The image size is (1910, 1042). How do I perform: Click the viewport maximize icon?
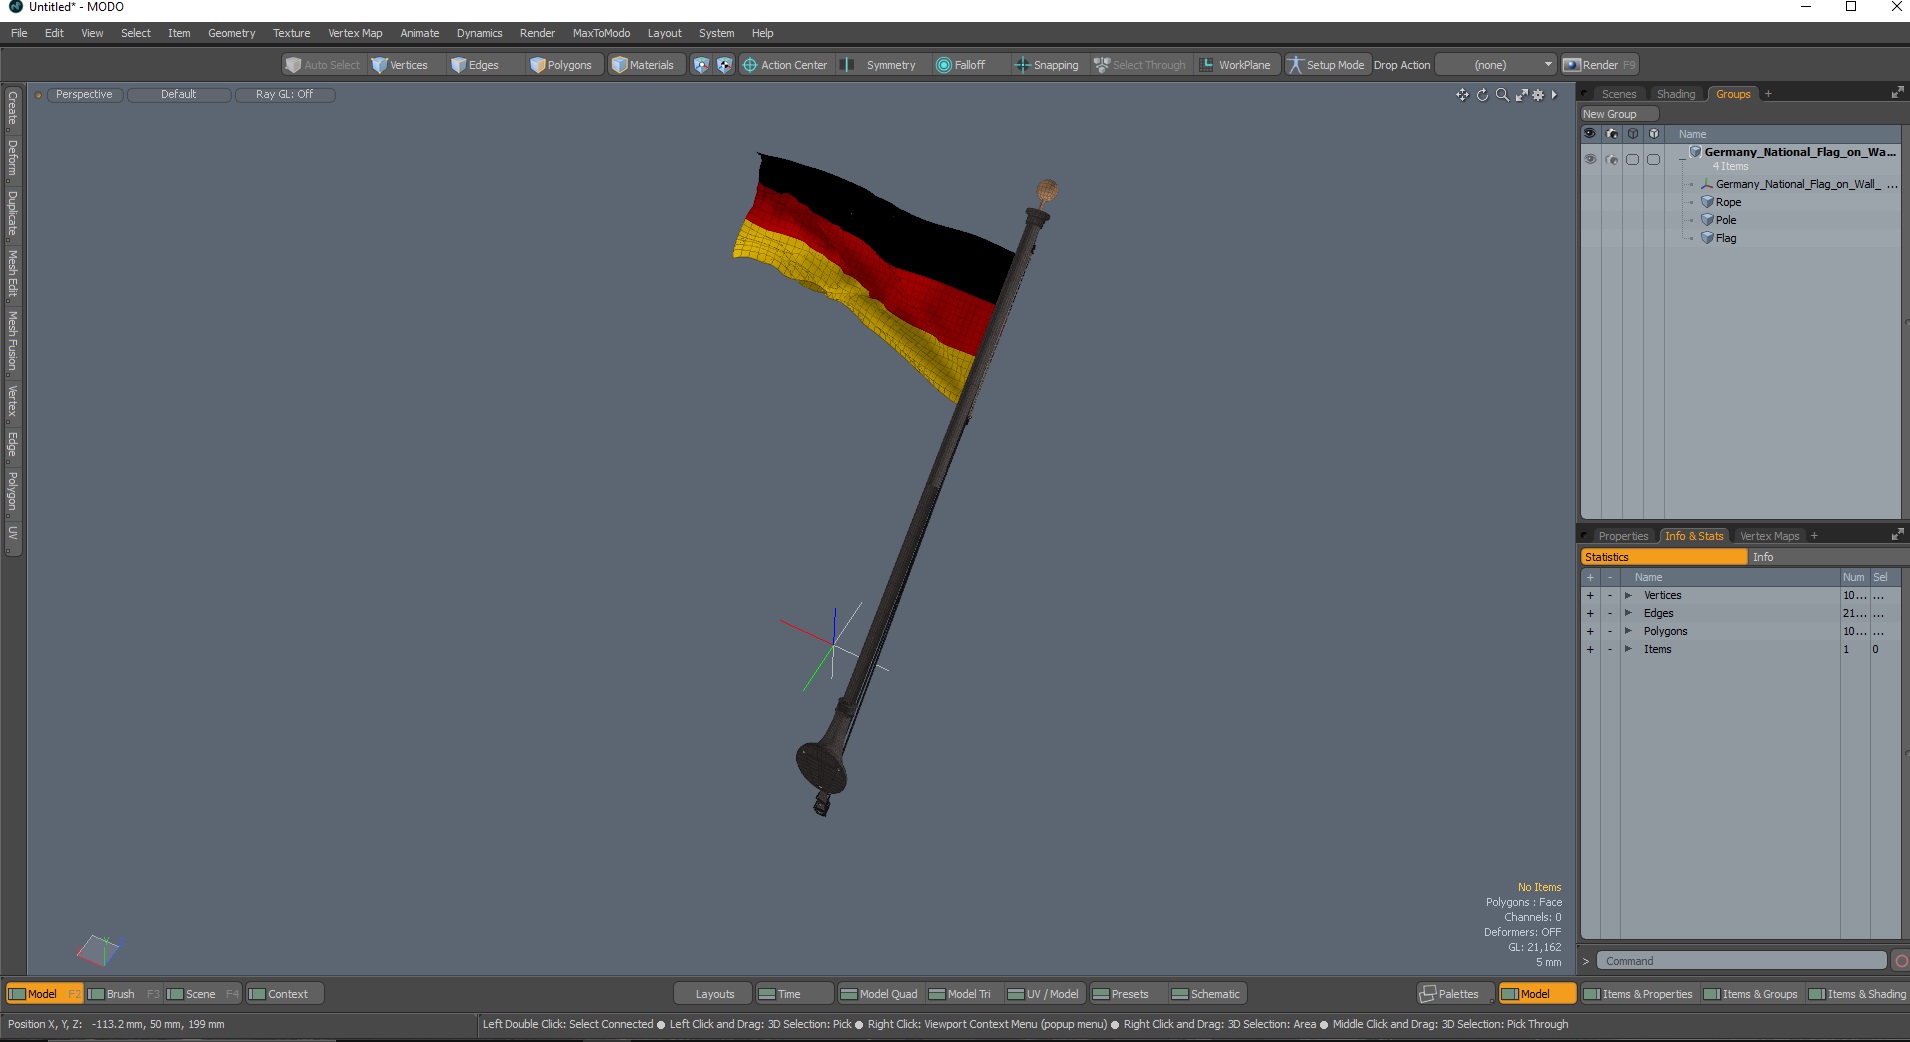pos(1521,94)
